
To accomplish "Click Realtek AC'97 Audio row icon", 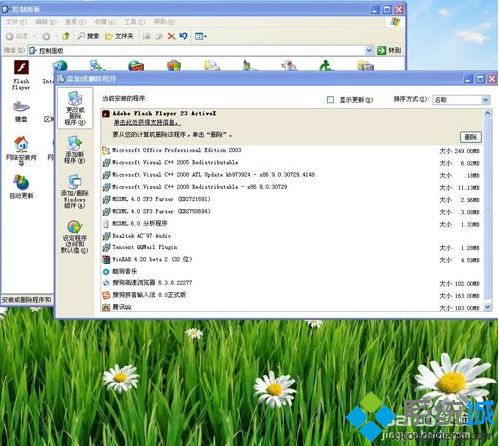I will pyautogui.click(x=106, y=236).
